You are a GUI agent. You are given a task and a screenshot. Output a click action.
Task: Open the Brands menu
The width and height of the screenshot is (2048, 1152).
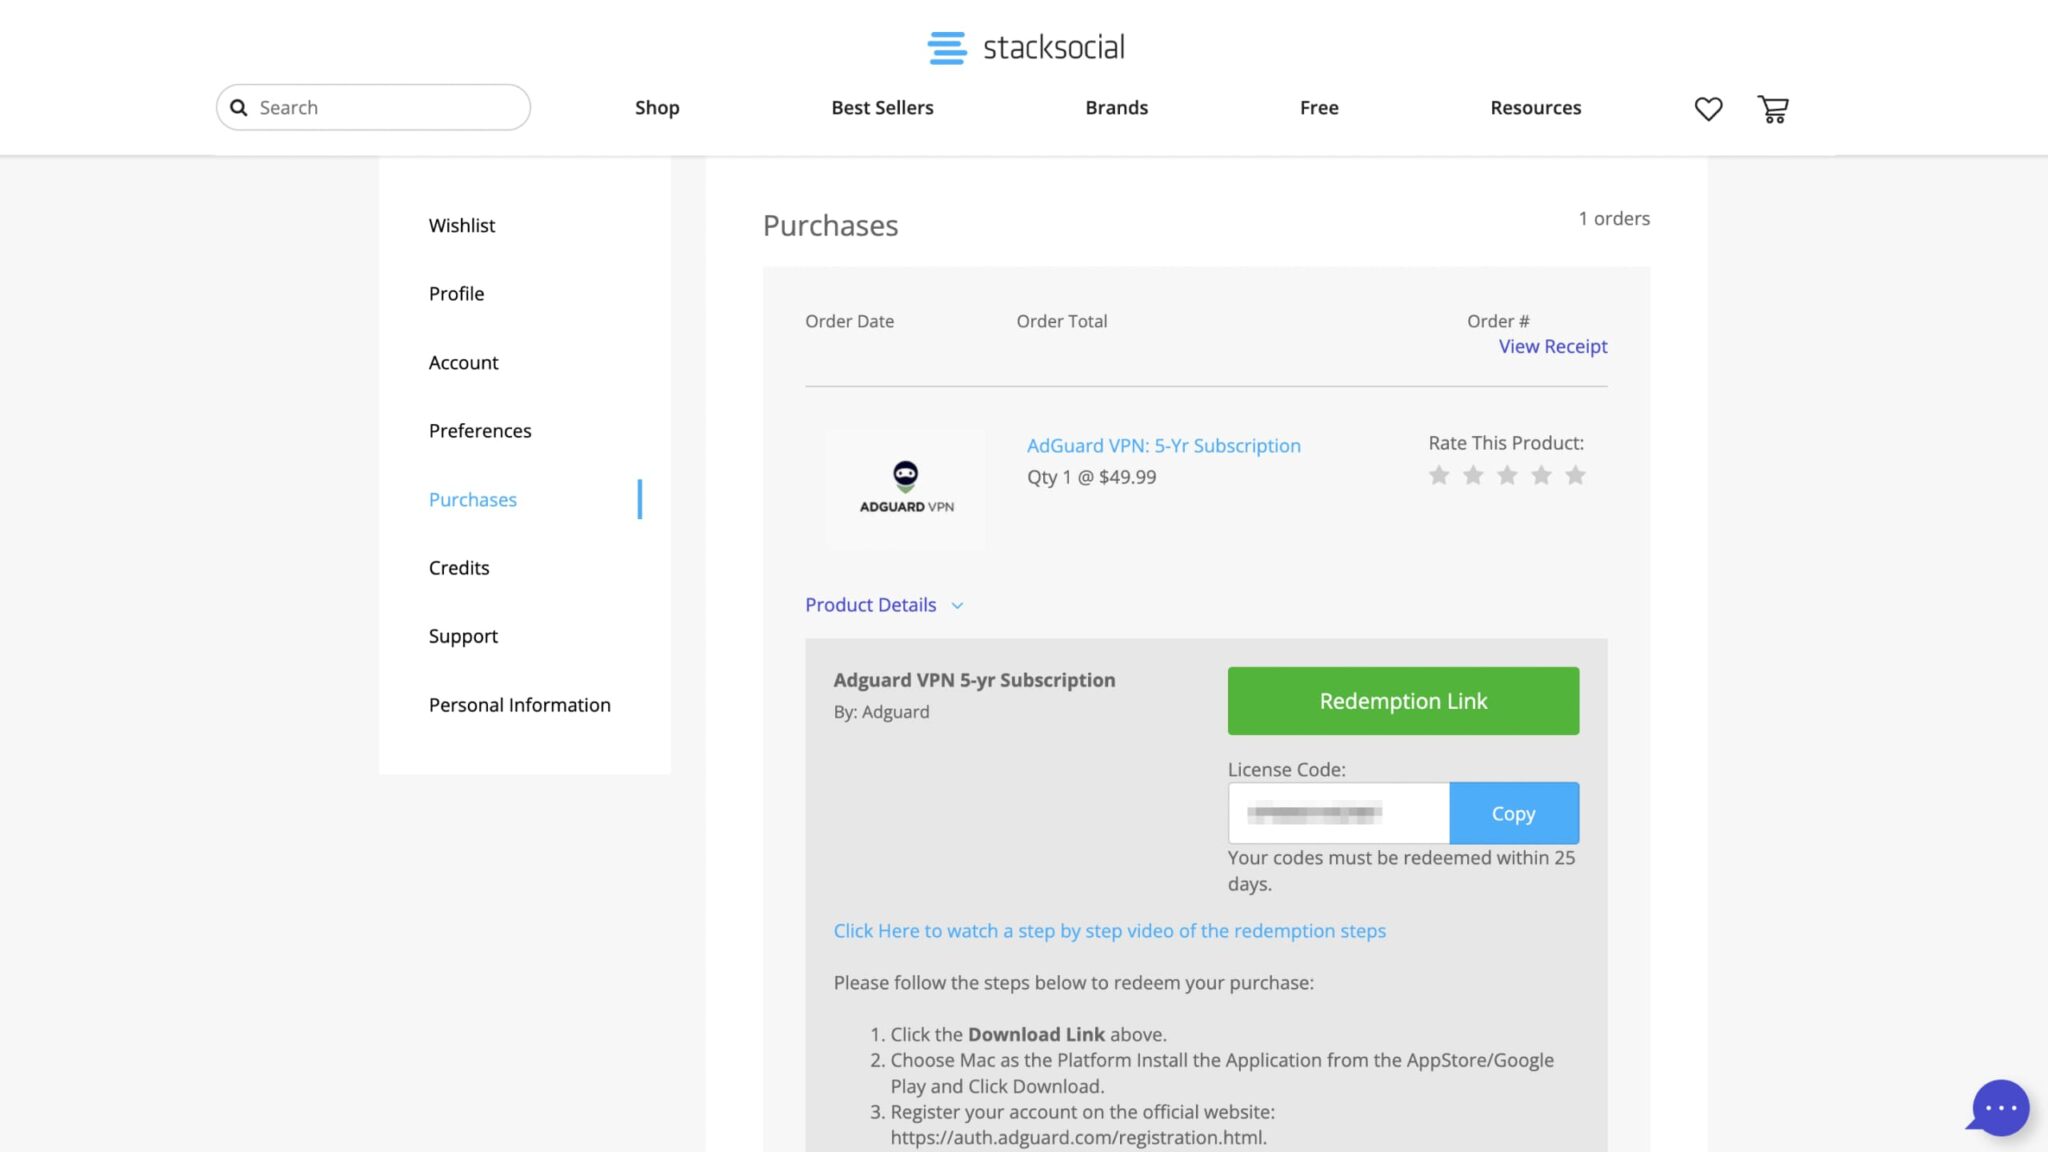pyautogui.click(x=1116, y=107)
